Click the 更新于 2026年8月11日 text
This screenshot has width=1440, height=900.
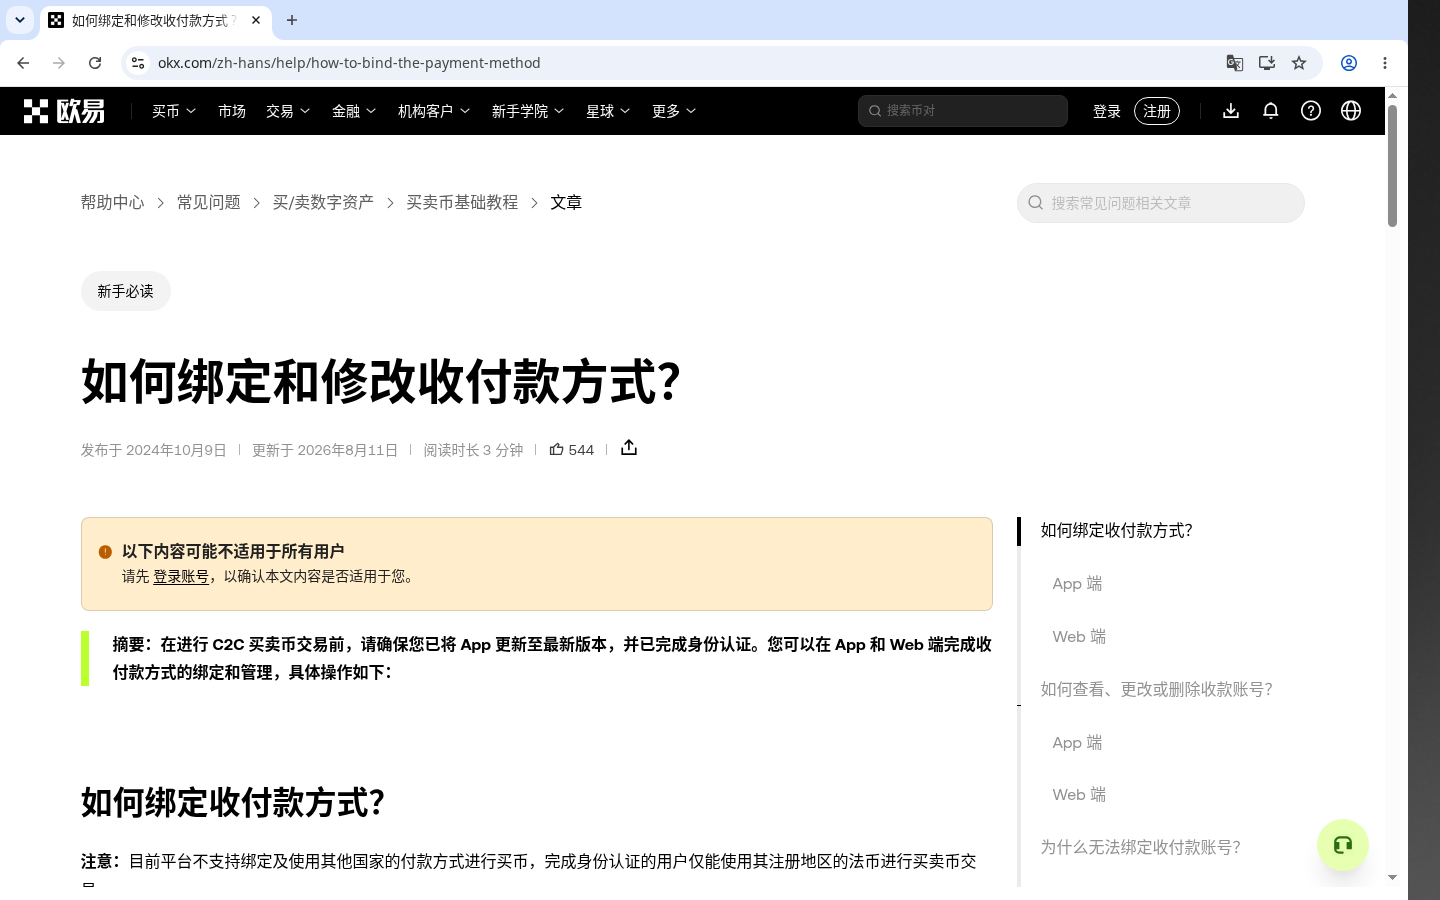(325, 450)
